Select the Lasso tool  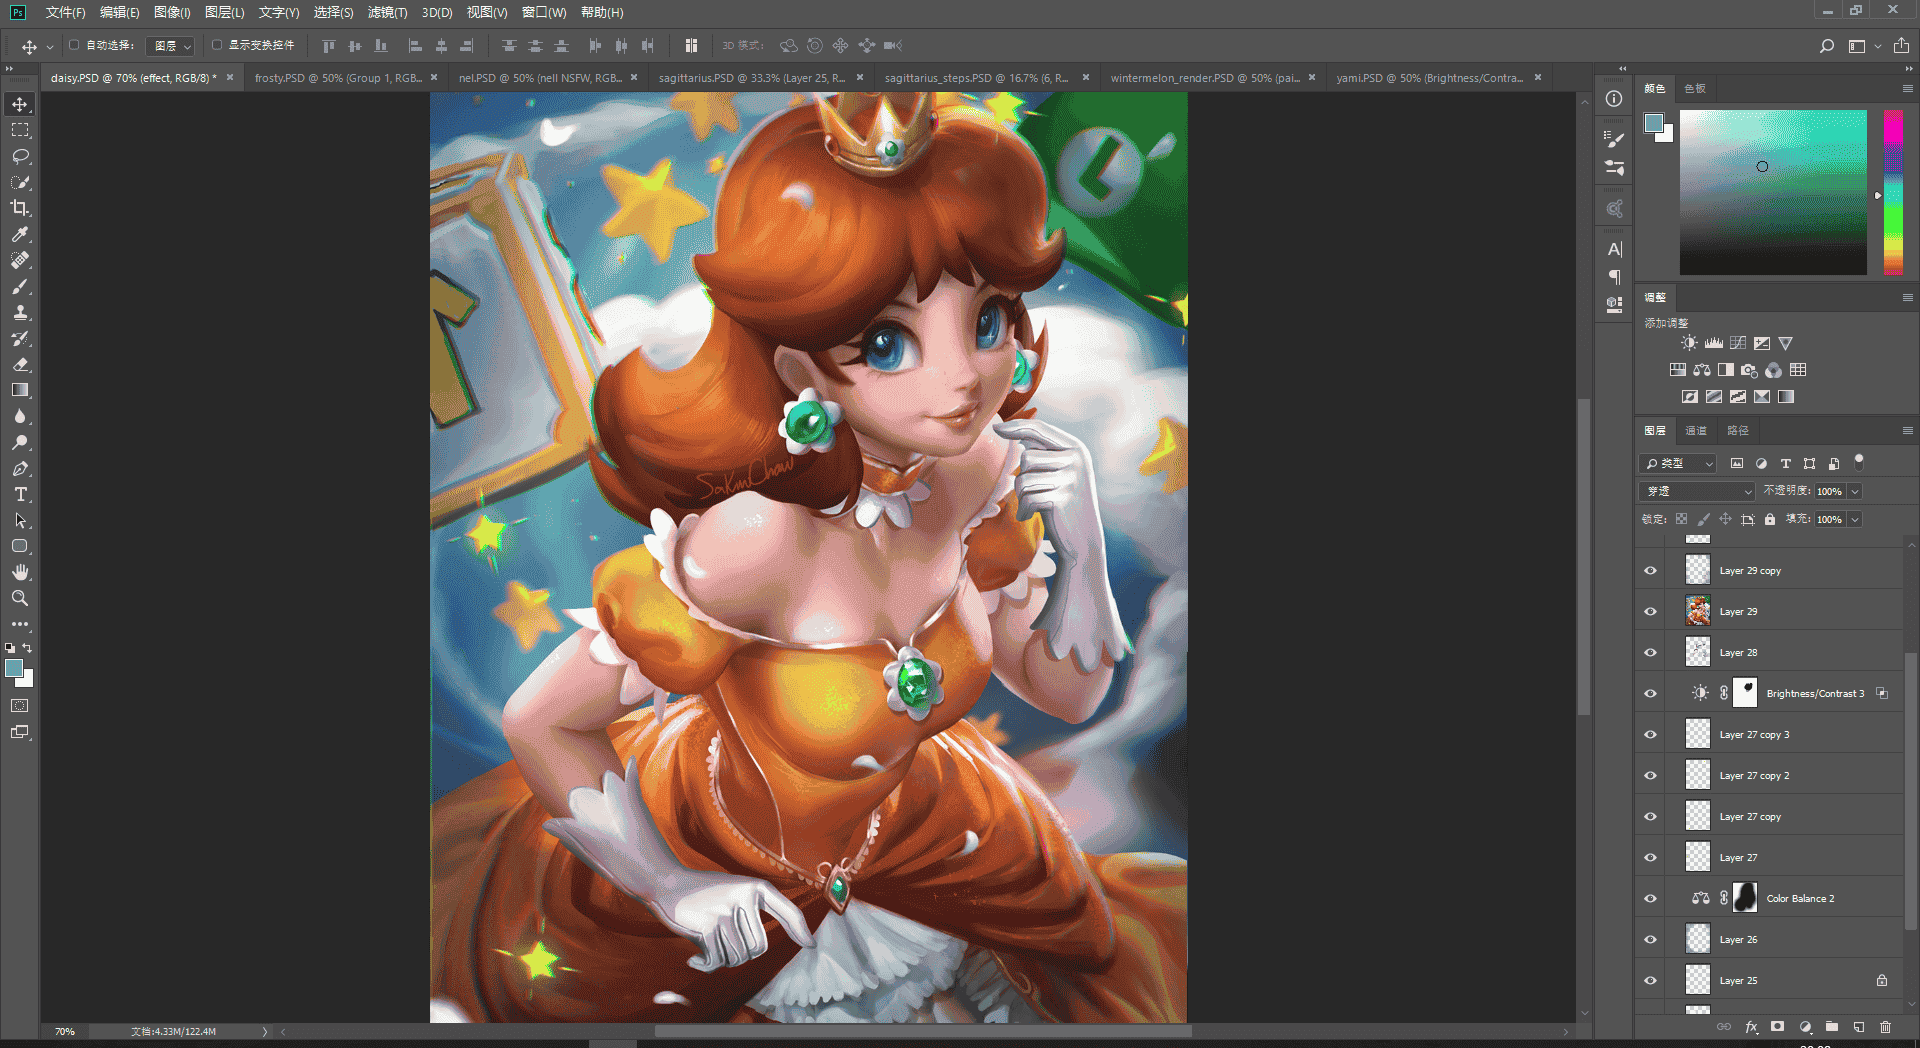tap(20, 156)
